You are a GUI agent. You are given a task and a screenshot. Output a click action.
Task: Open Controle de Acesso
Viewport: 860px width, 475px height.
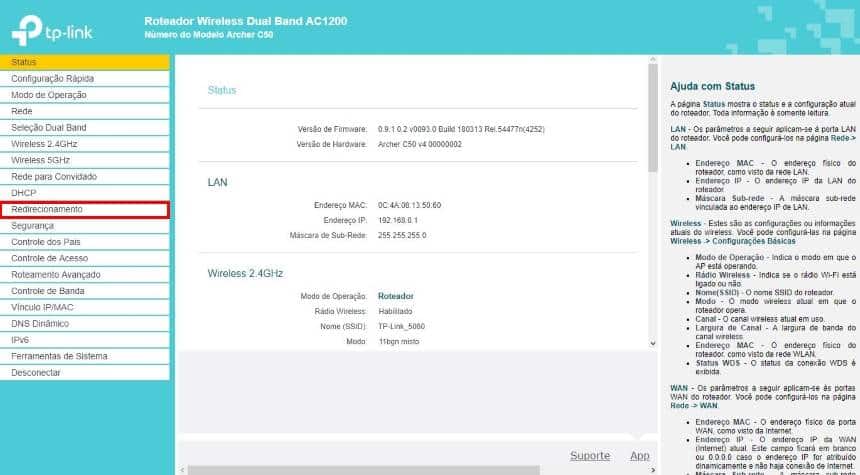click(x=84, y=258)
